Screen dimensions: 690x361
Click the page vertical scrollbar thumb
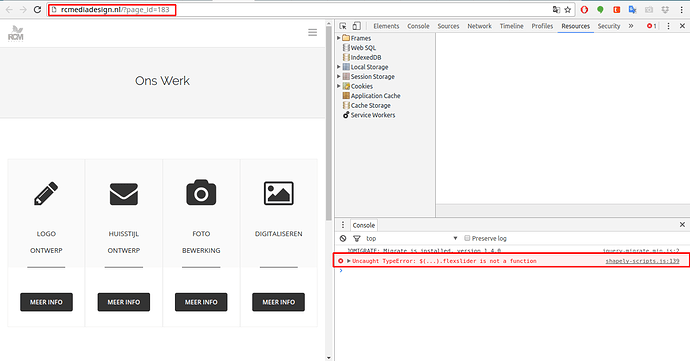coord(329,123)
